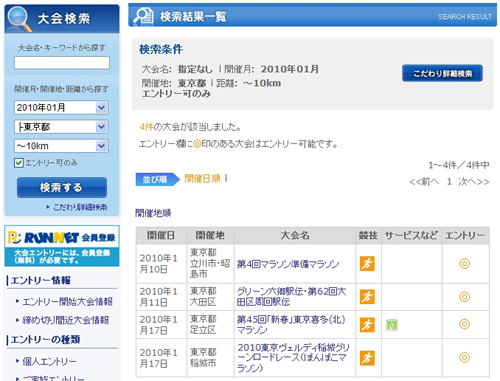This screenshot has width=500, height=381.
Task: Click the 1～4件／4件中 count text
Action: pyautogui.click(x=459, y=165)
